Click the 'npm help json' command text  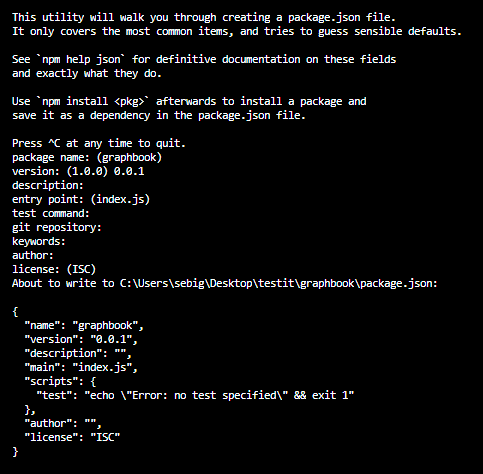81,59
